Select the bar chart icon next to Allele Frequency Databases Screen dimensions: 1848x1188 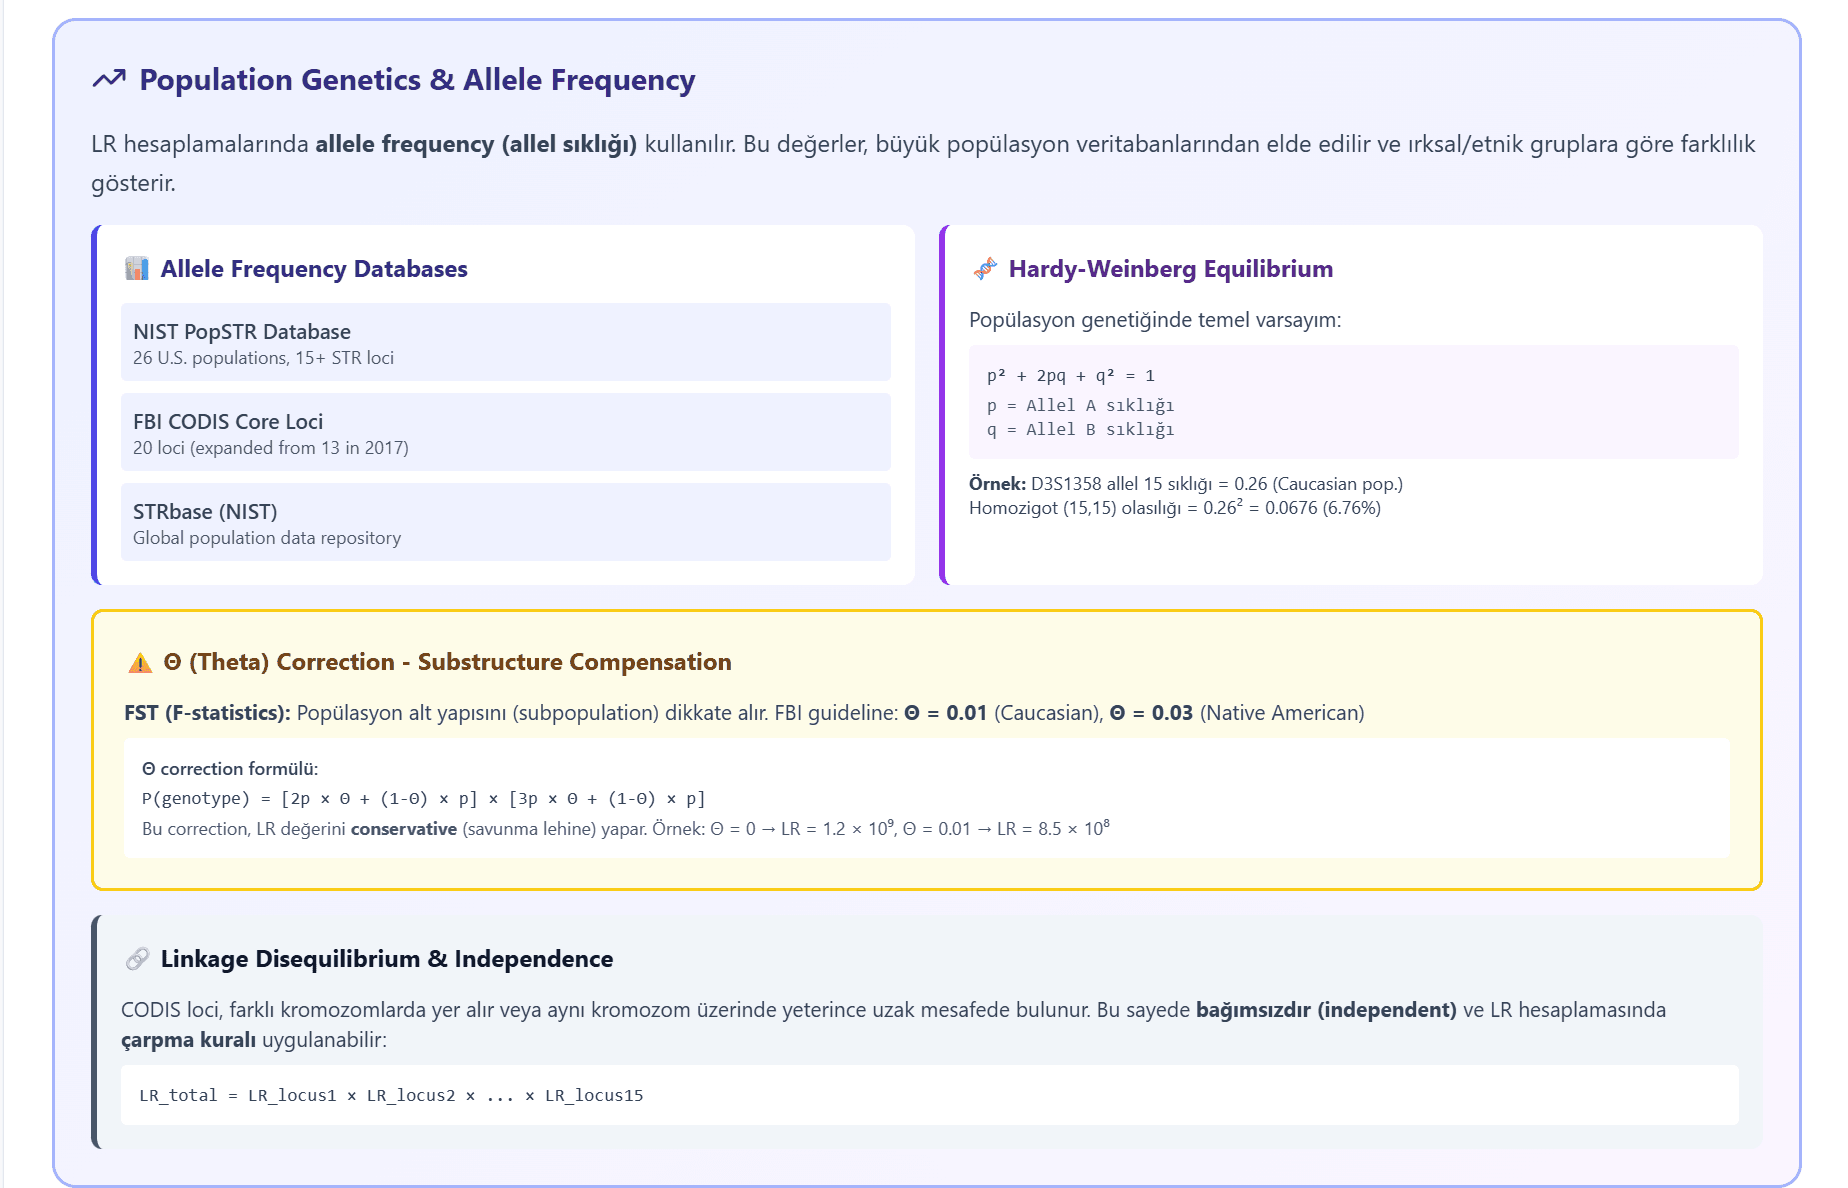tap(136, 268)
